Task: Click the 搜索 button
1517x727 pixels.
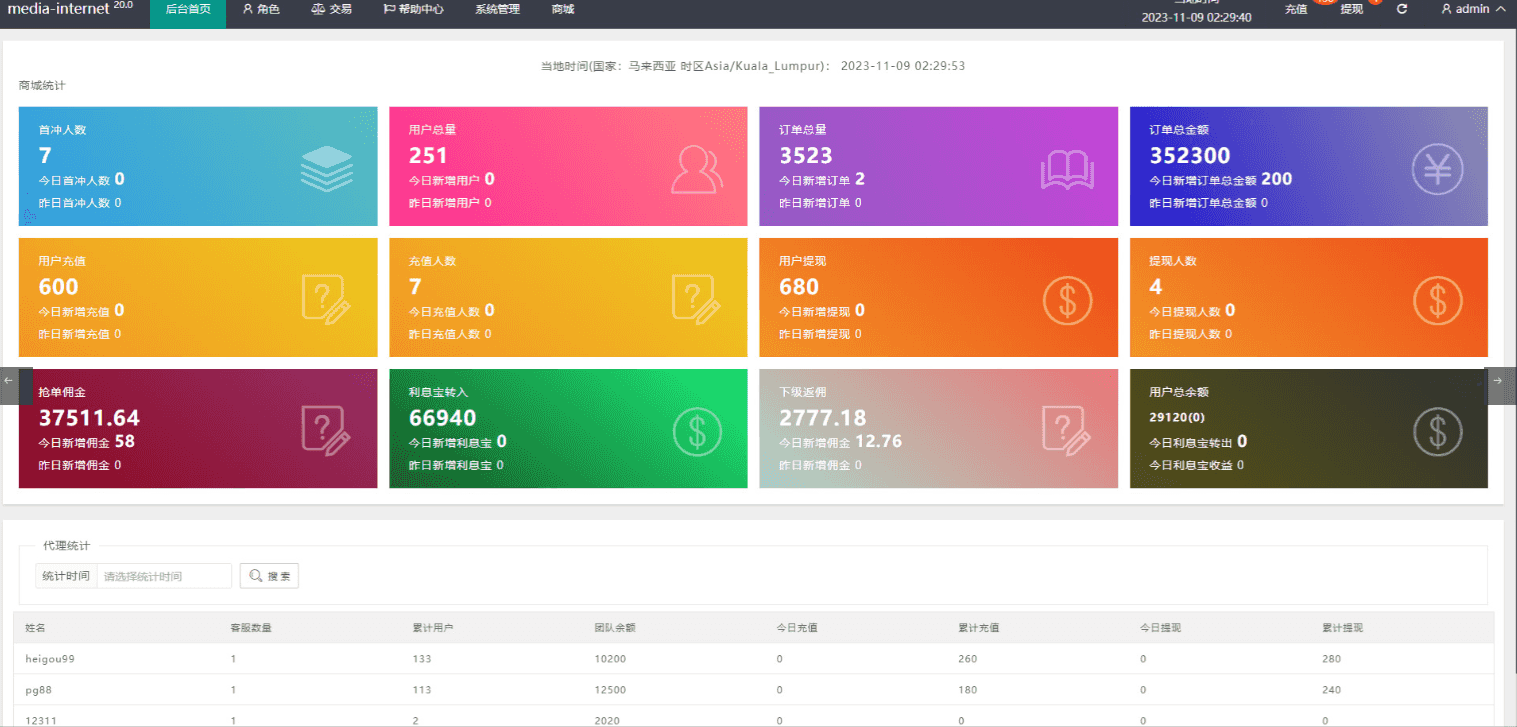Action: (x=269, y=576)
